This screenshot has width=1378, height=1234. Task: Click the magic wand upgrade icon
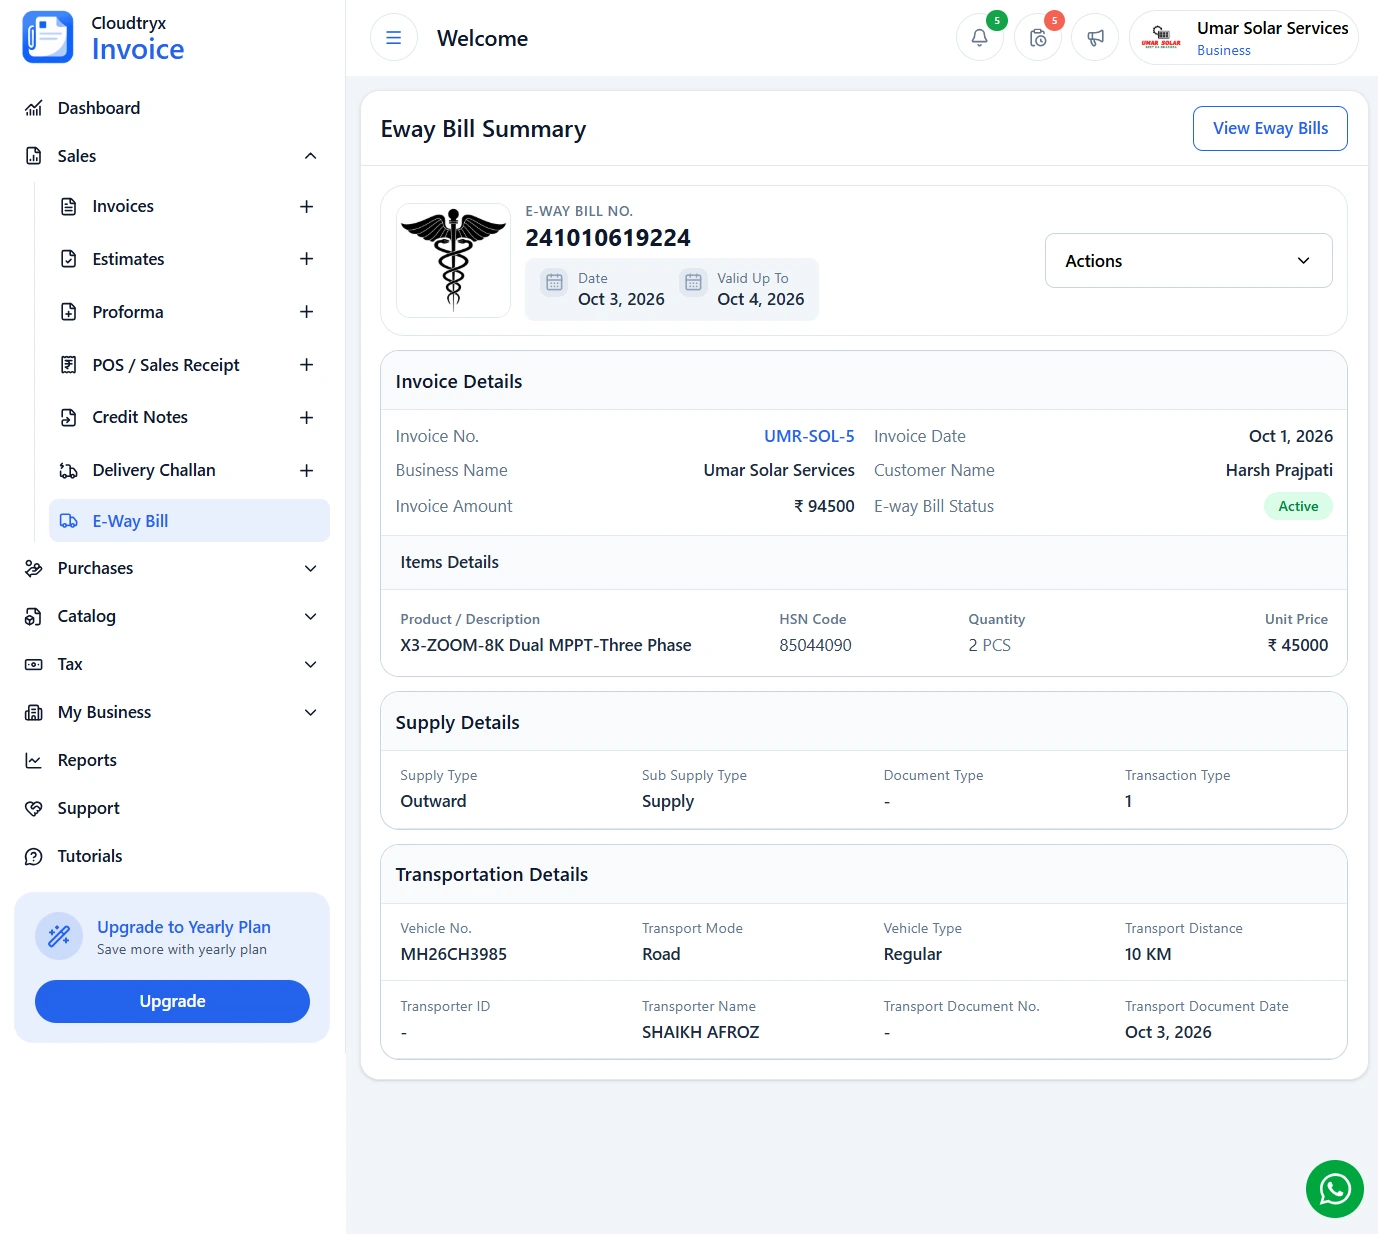(x=59, y=936)
